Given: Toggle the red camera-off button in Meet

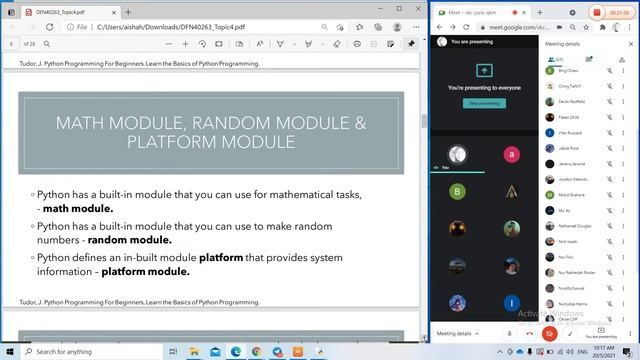Looking at the screenshot, I should click(x=549, y=334).
